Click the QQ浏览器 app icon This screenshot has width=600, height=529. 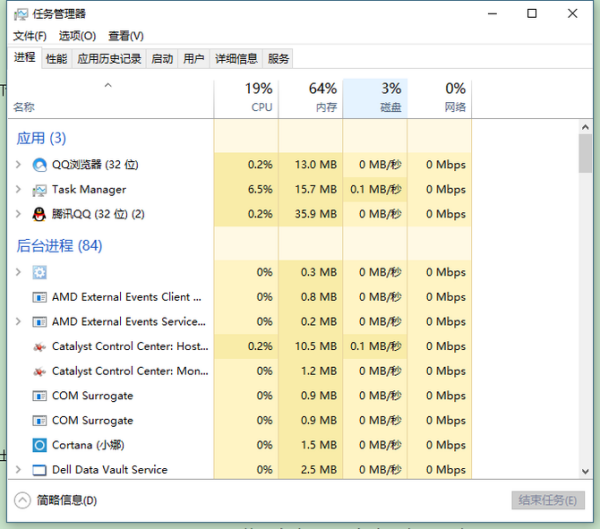point(40,165)
